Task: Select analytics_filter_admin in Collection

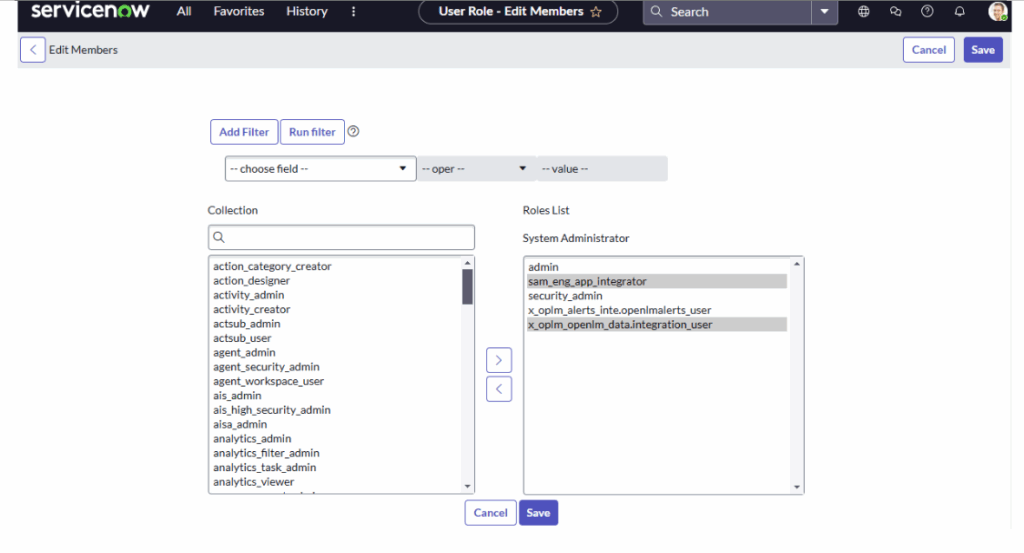Action: [x=266, y=453]
